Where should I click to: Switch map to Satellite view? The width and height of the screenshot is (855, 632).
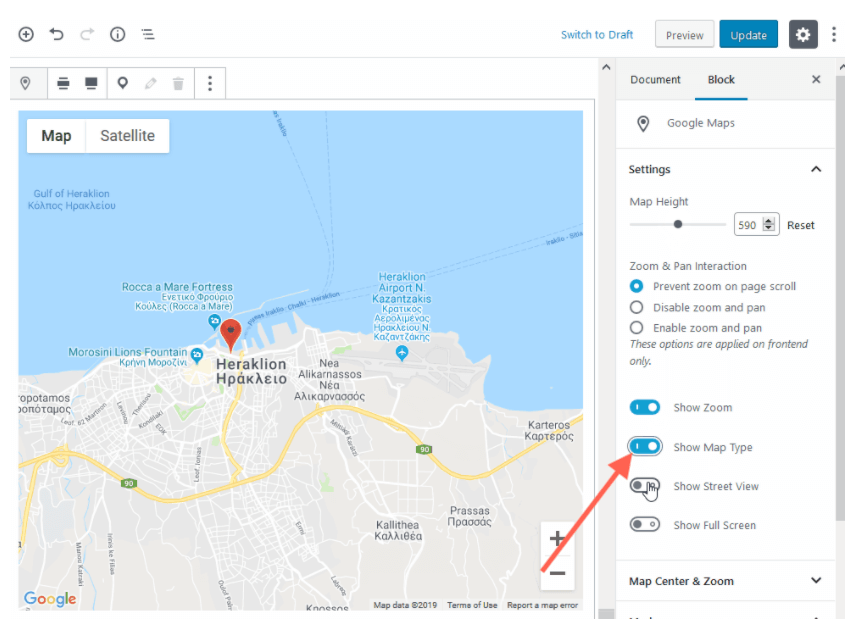[128, 136]
